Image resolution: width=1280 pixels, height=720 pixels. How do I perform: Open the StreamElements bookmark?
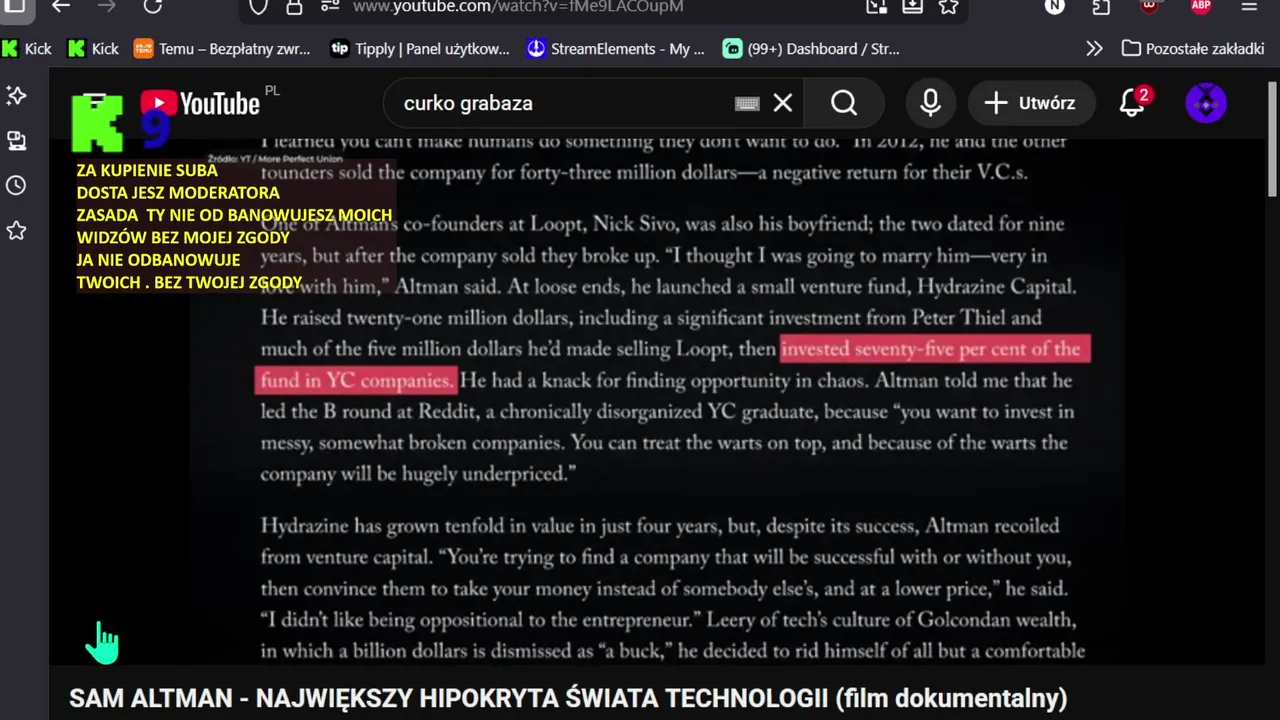click(x=615, y=48)
